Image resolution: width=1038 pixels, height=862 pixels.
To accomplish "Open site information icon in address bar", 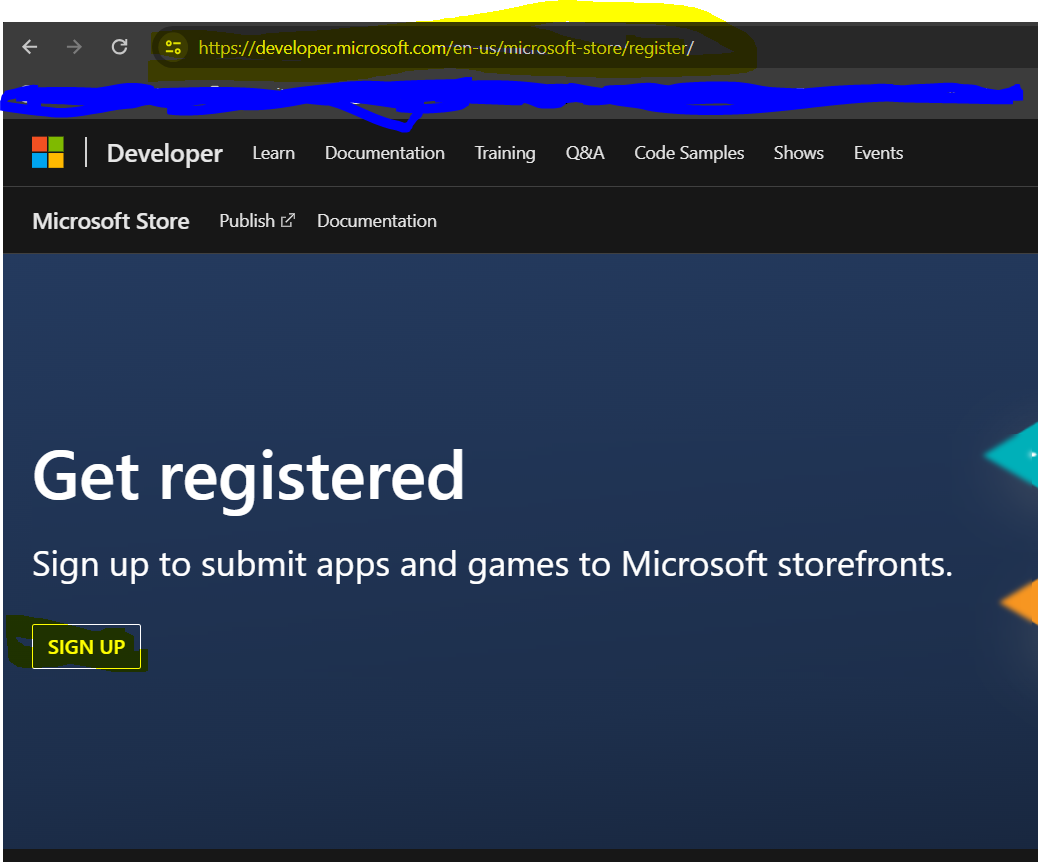I will point(173,48).
